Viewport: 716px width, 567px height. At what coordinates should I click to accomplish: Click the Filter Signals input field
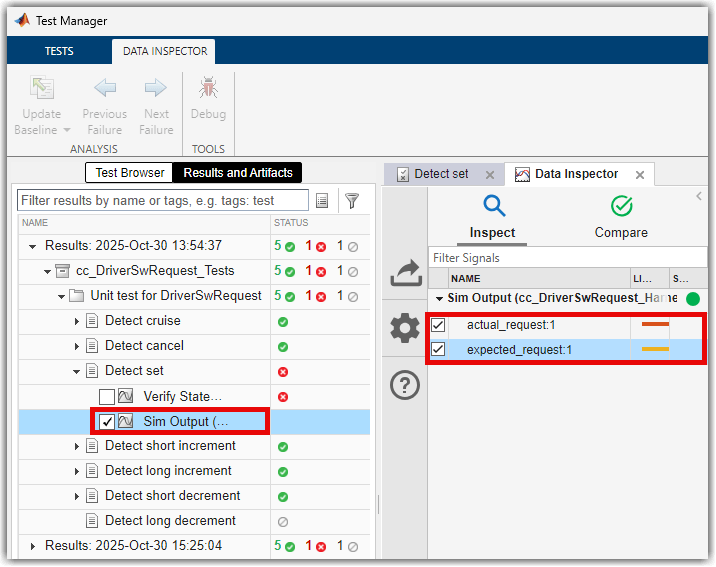point(568,258)
